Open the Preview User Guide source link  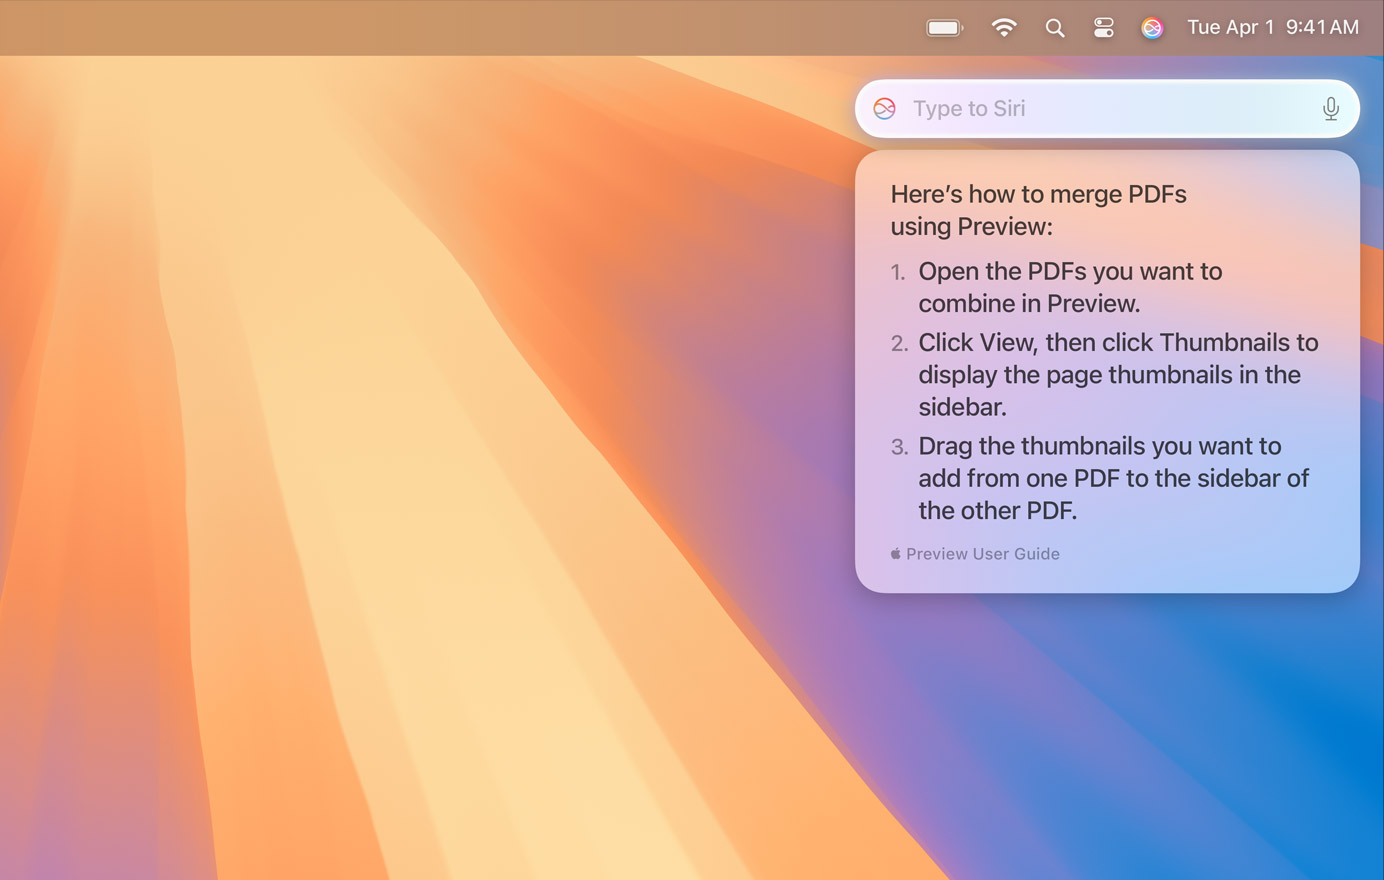(x=975, y=554)
